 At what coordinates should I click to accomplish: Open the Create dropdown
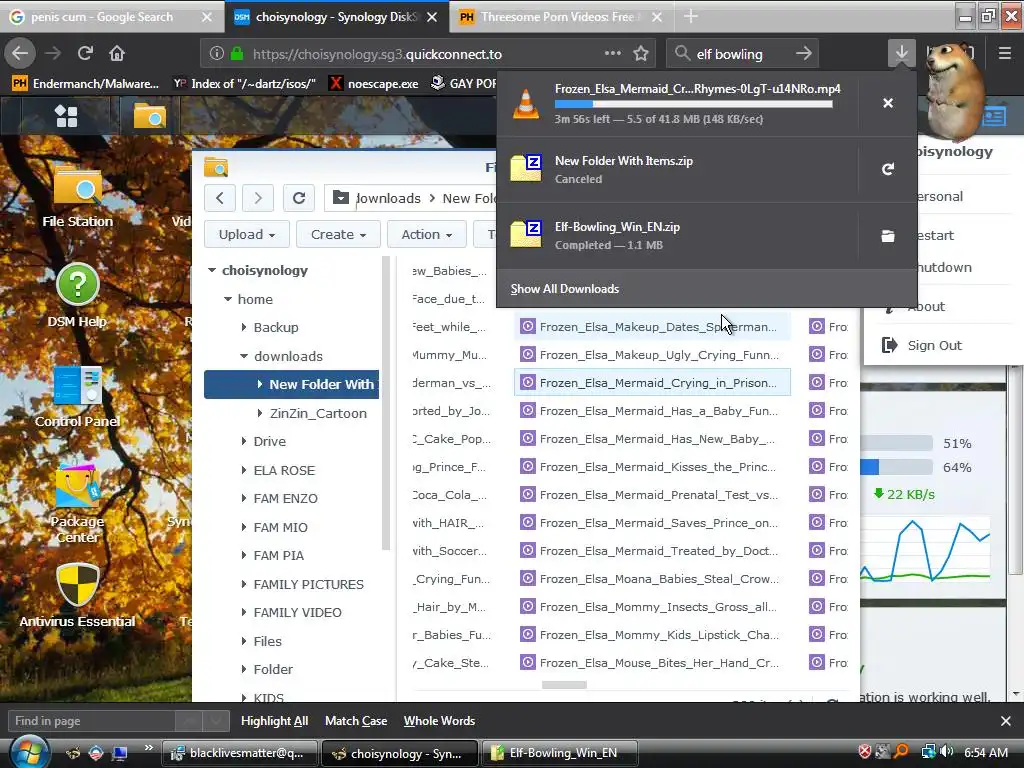pos(338,234)
